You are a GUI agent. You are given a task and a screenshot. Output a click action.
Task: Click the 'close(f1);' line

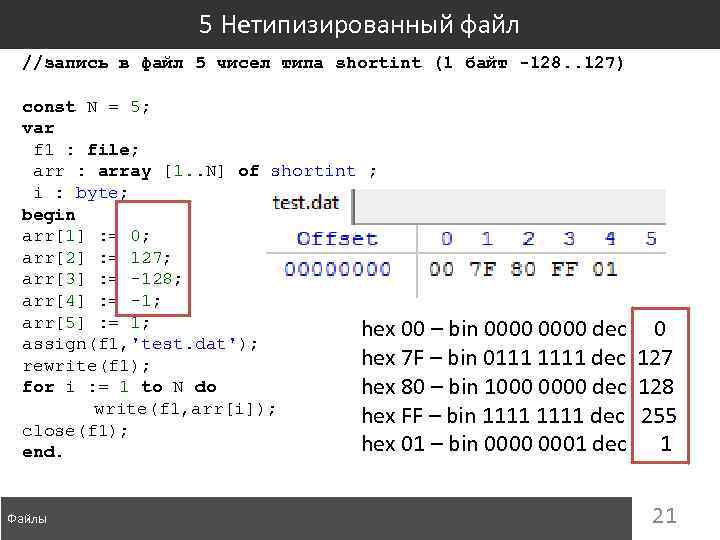75,431
